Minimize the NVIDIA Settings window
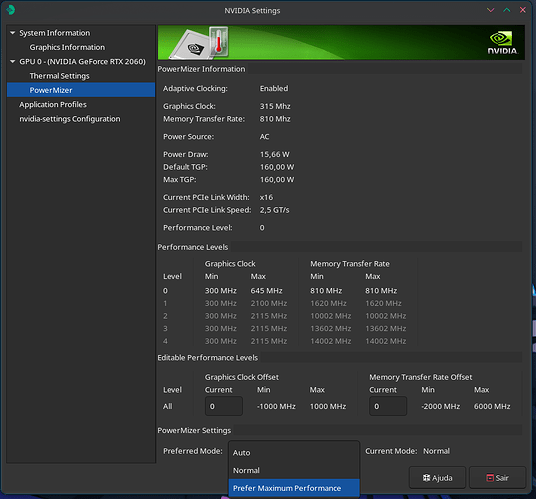This screenshot has height=499, width=536. coord(491,10)
